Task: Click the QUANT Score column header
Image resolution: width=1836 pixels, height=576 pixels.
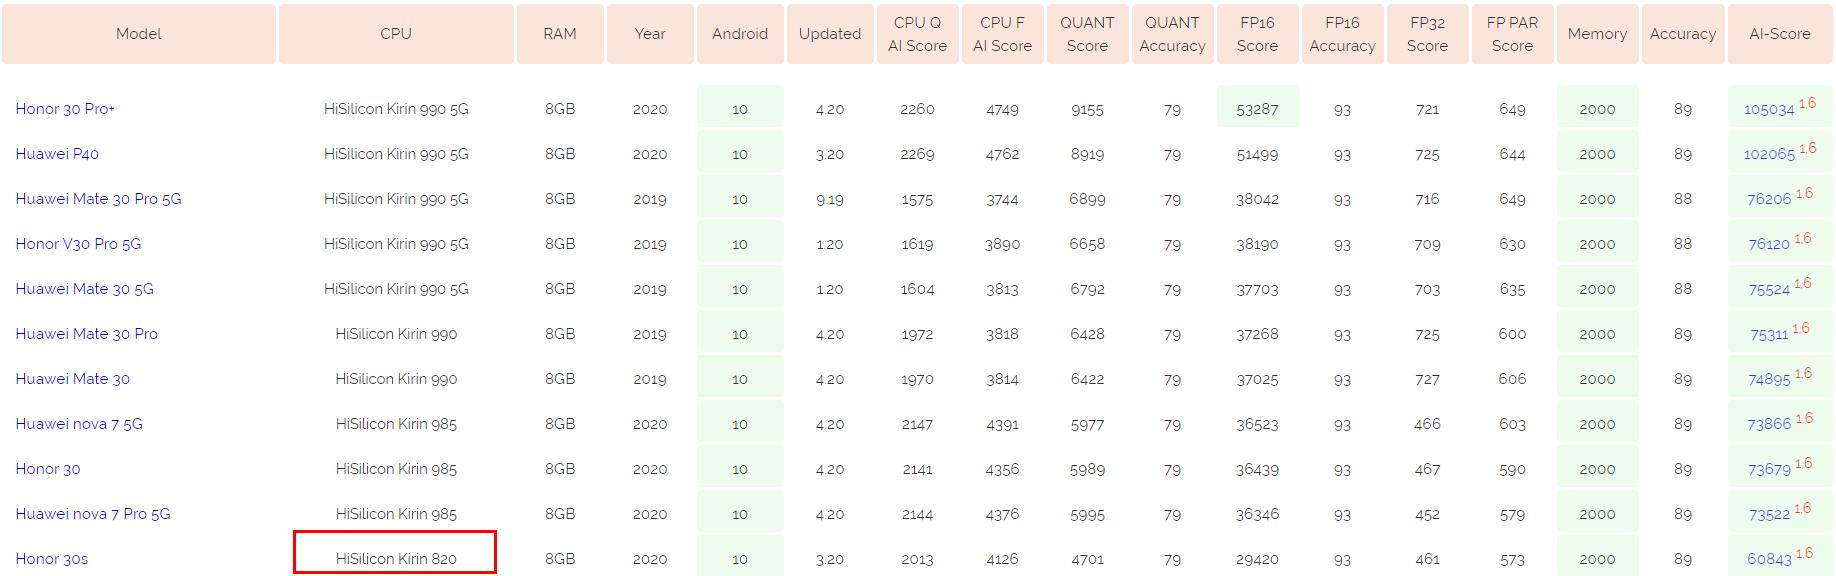Action: [1087, 34]
